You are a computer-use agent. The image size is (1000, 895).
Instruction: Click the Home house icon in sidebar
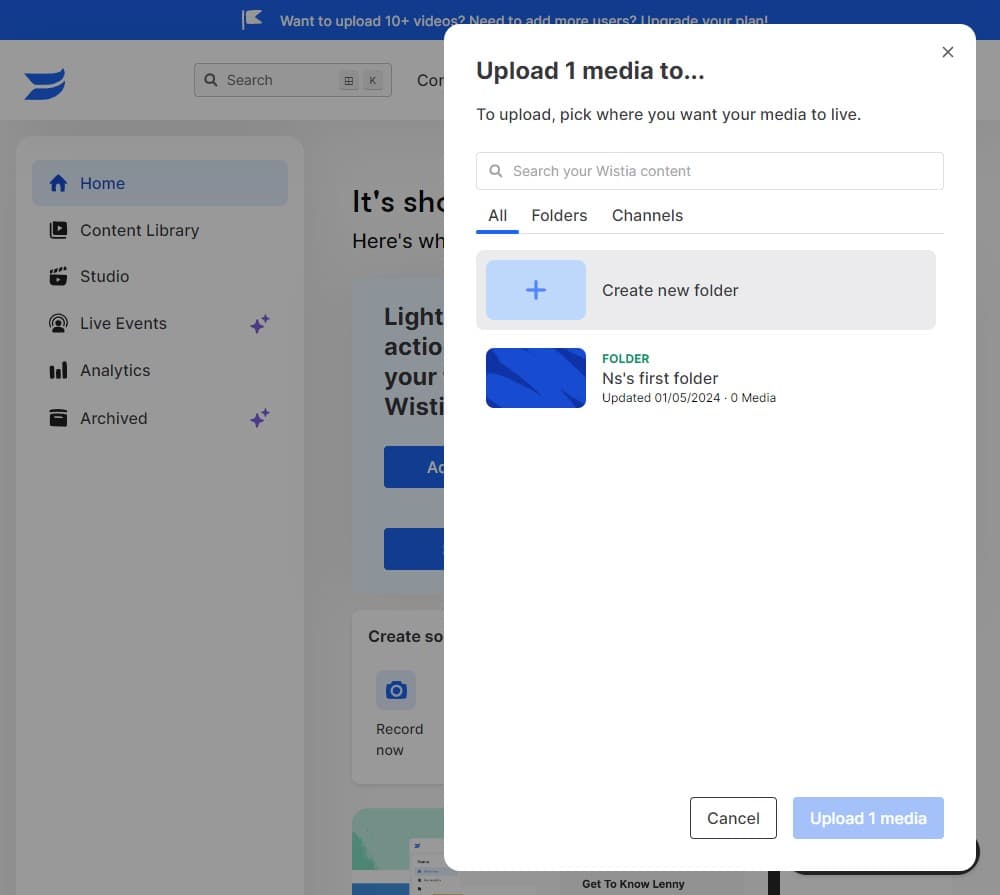(x=58, y=183)
